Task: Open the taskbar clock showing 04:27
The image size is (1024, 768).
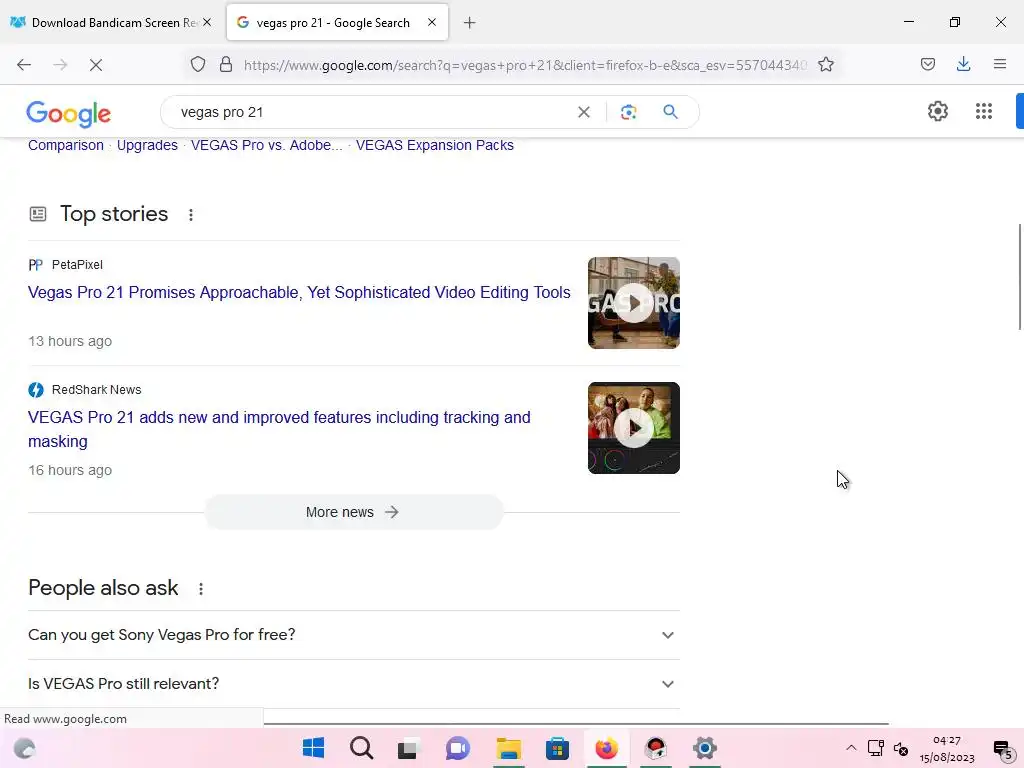Action: [x=947, y=749]
